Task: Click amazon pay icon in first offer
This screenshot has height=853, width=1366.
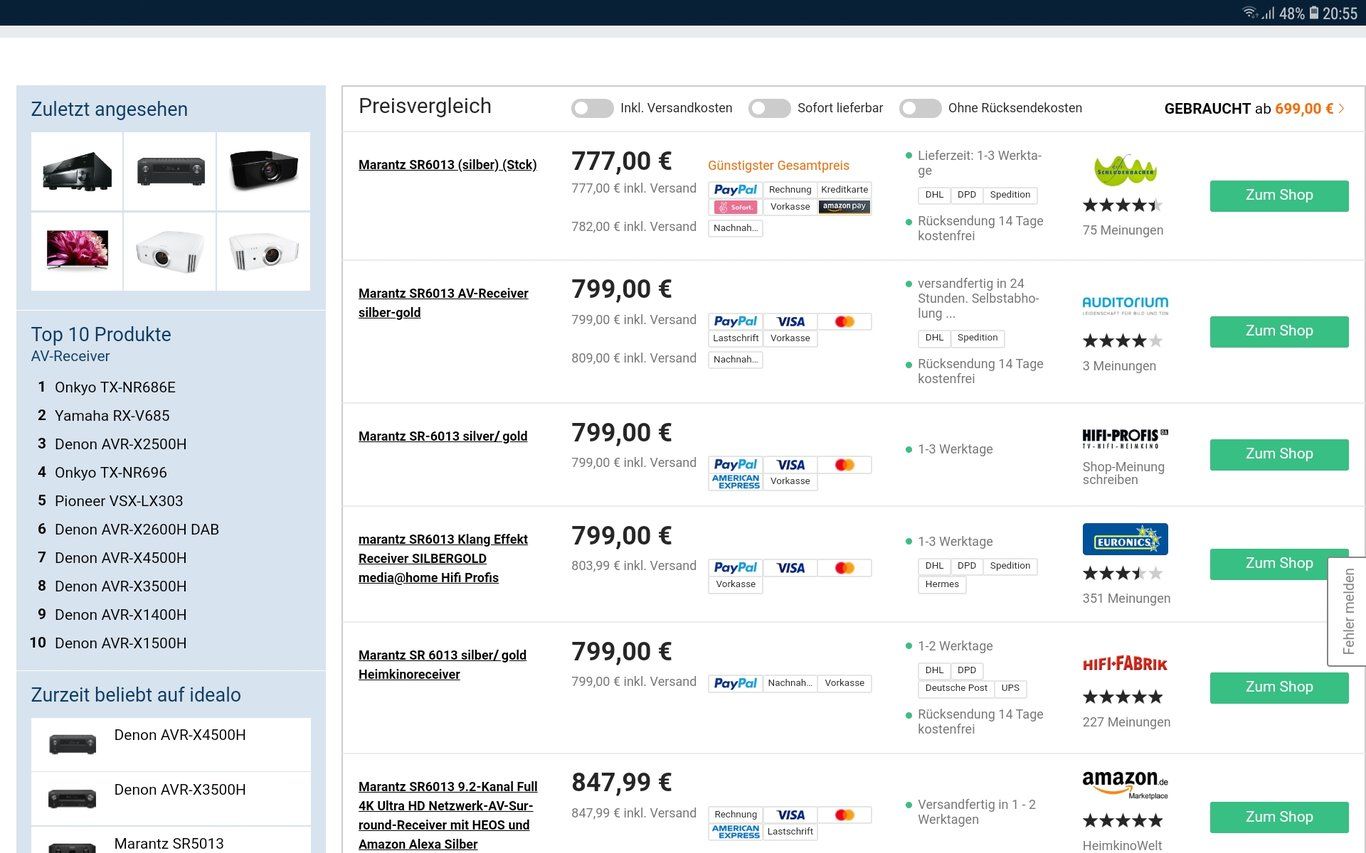Action: (x=844, y=207)
